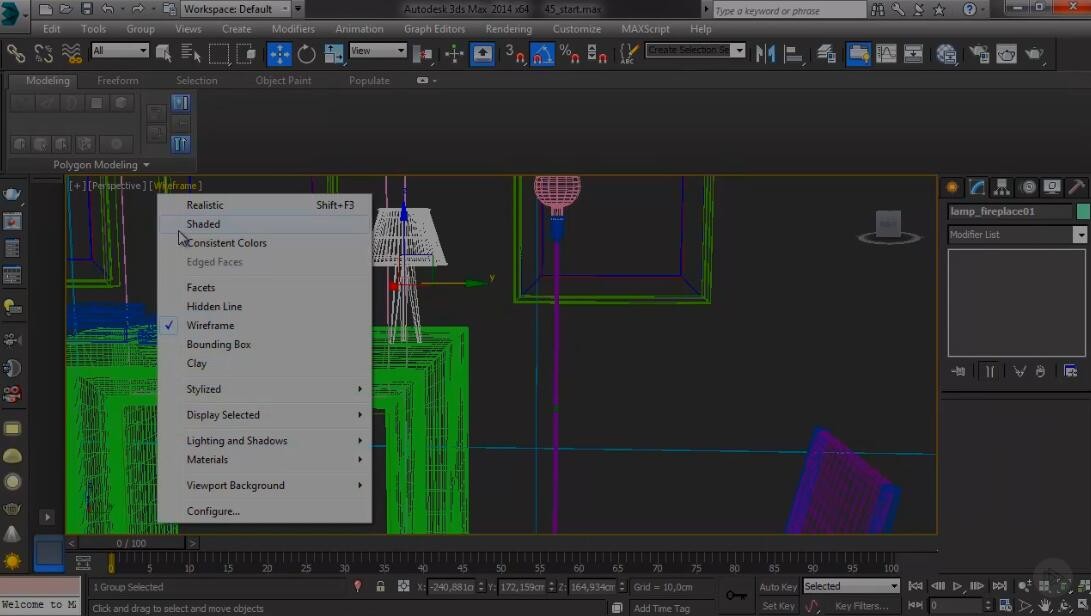The image size is (1091, 616).
Task: Open Select by Name dialog
Action: point(190,53)
